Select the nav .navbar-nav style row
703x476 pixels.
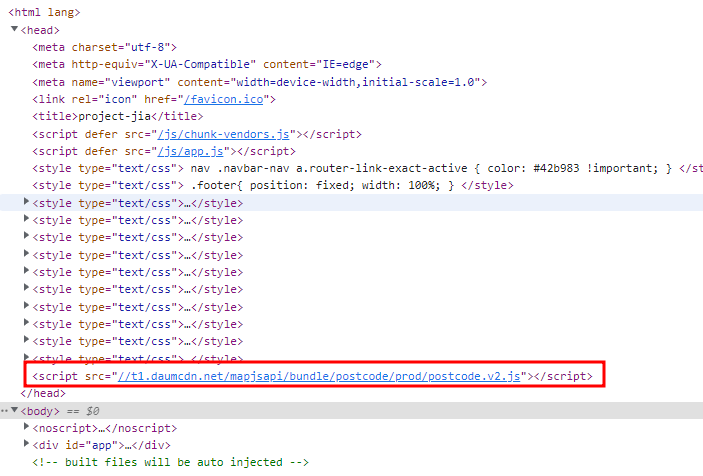tap(367, 168)
